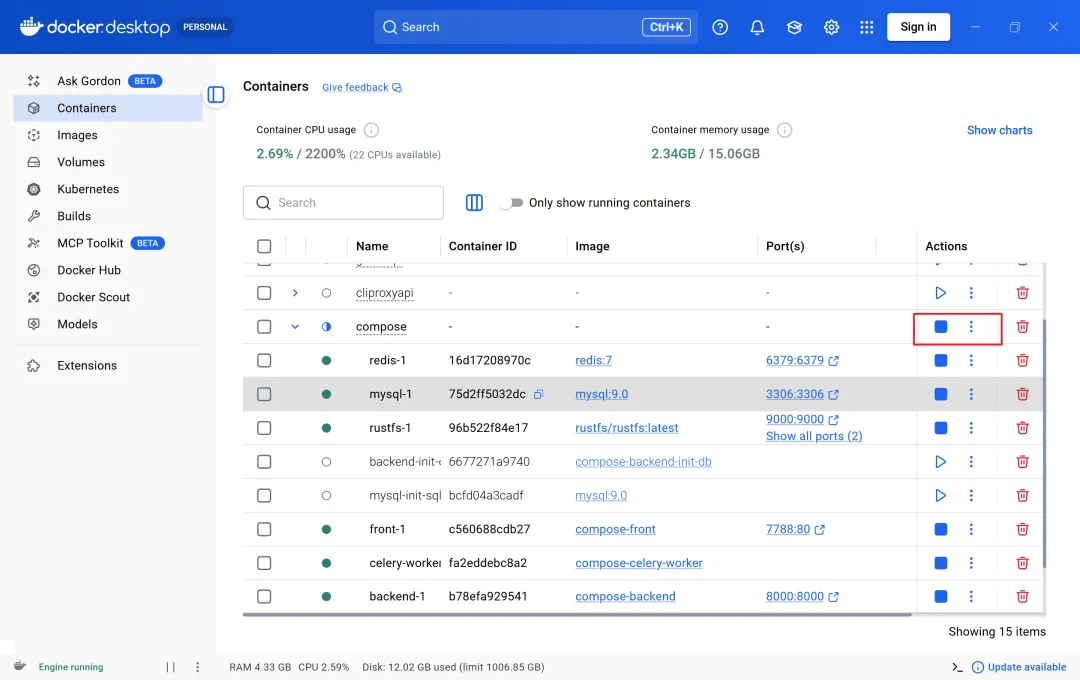
Task: Open more actions menu for redis-1
Action: 971,360
